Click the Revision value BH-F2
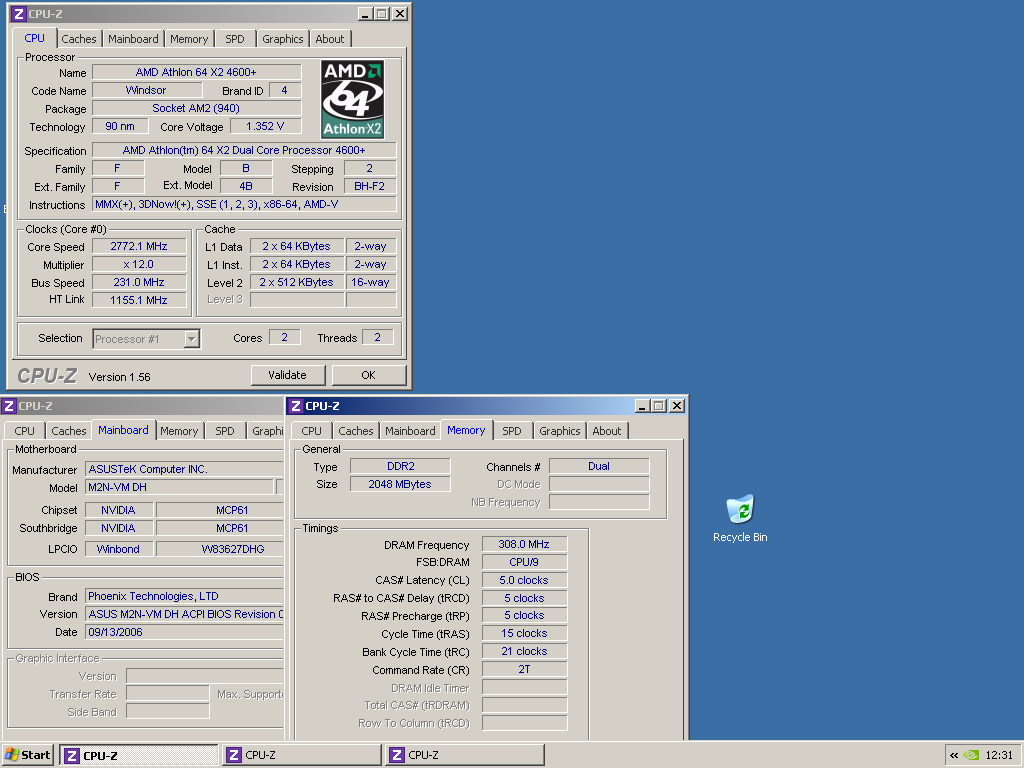 pyautogui.click(x=370, y=186)
